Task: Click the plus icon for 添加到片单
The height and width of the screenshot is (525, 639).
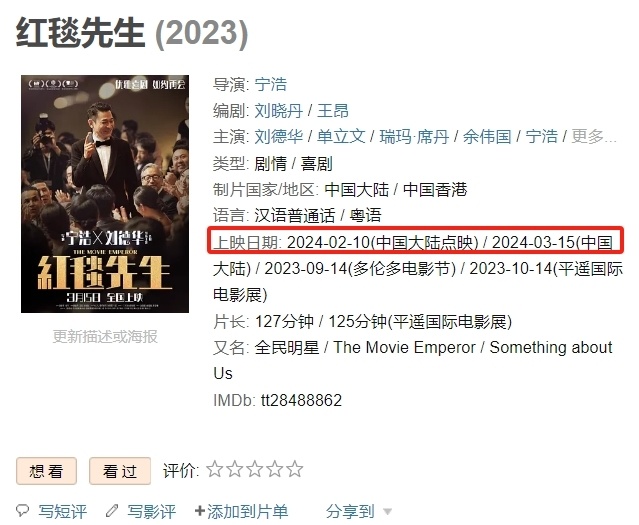Action: coord(199,511)
